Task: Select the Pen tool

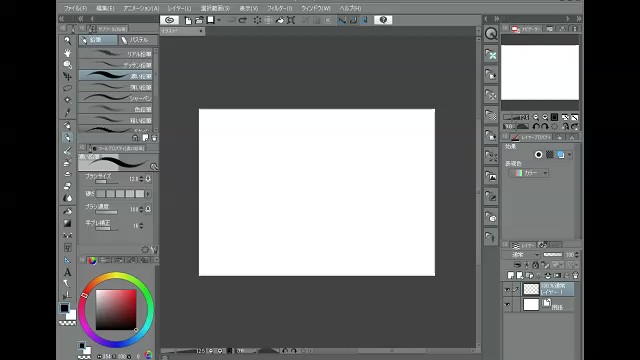Action: point(67,126)
